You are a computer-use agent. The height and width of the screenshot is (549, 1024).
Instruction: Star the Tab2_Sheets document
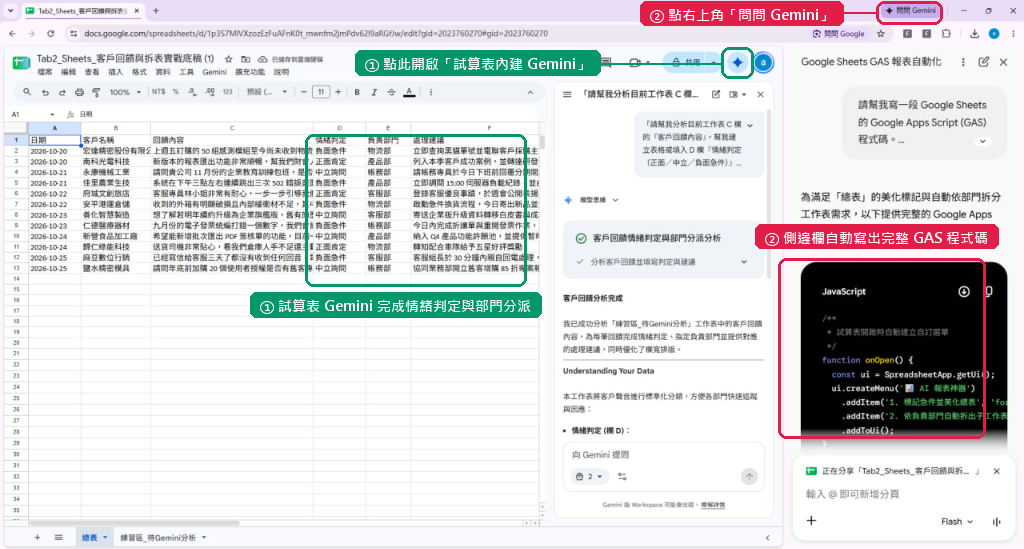click(x=229, y=59)
